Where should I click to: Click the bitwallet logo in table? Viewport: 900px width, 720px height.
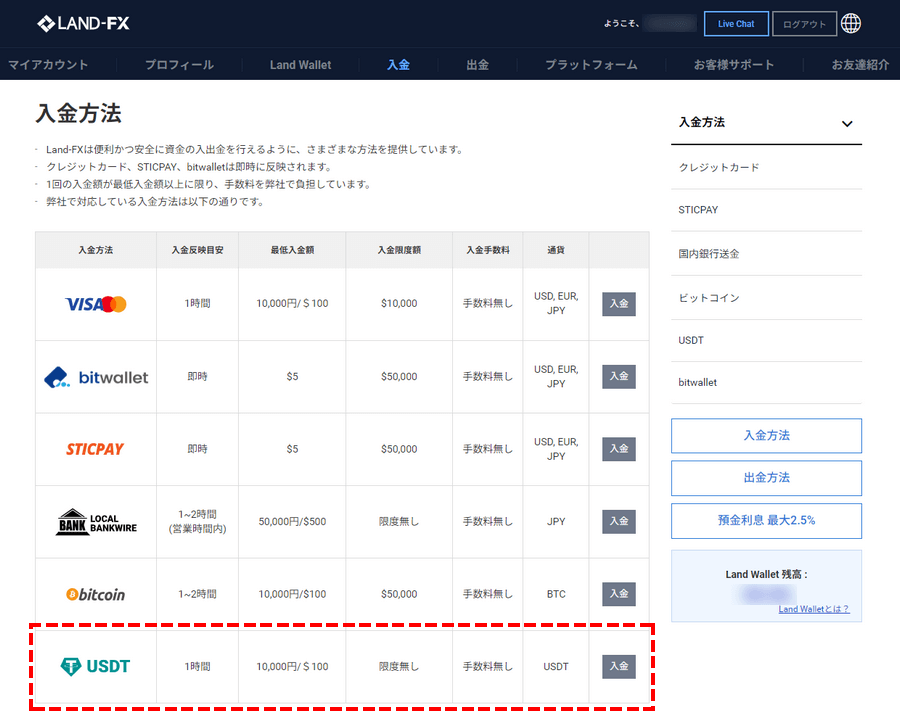(96, 377)
